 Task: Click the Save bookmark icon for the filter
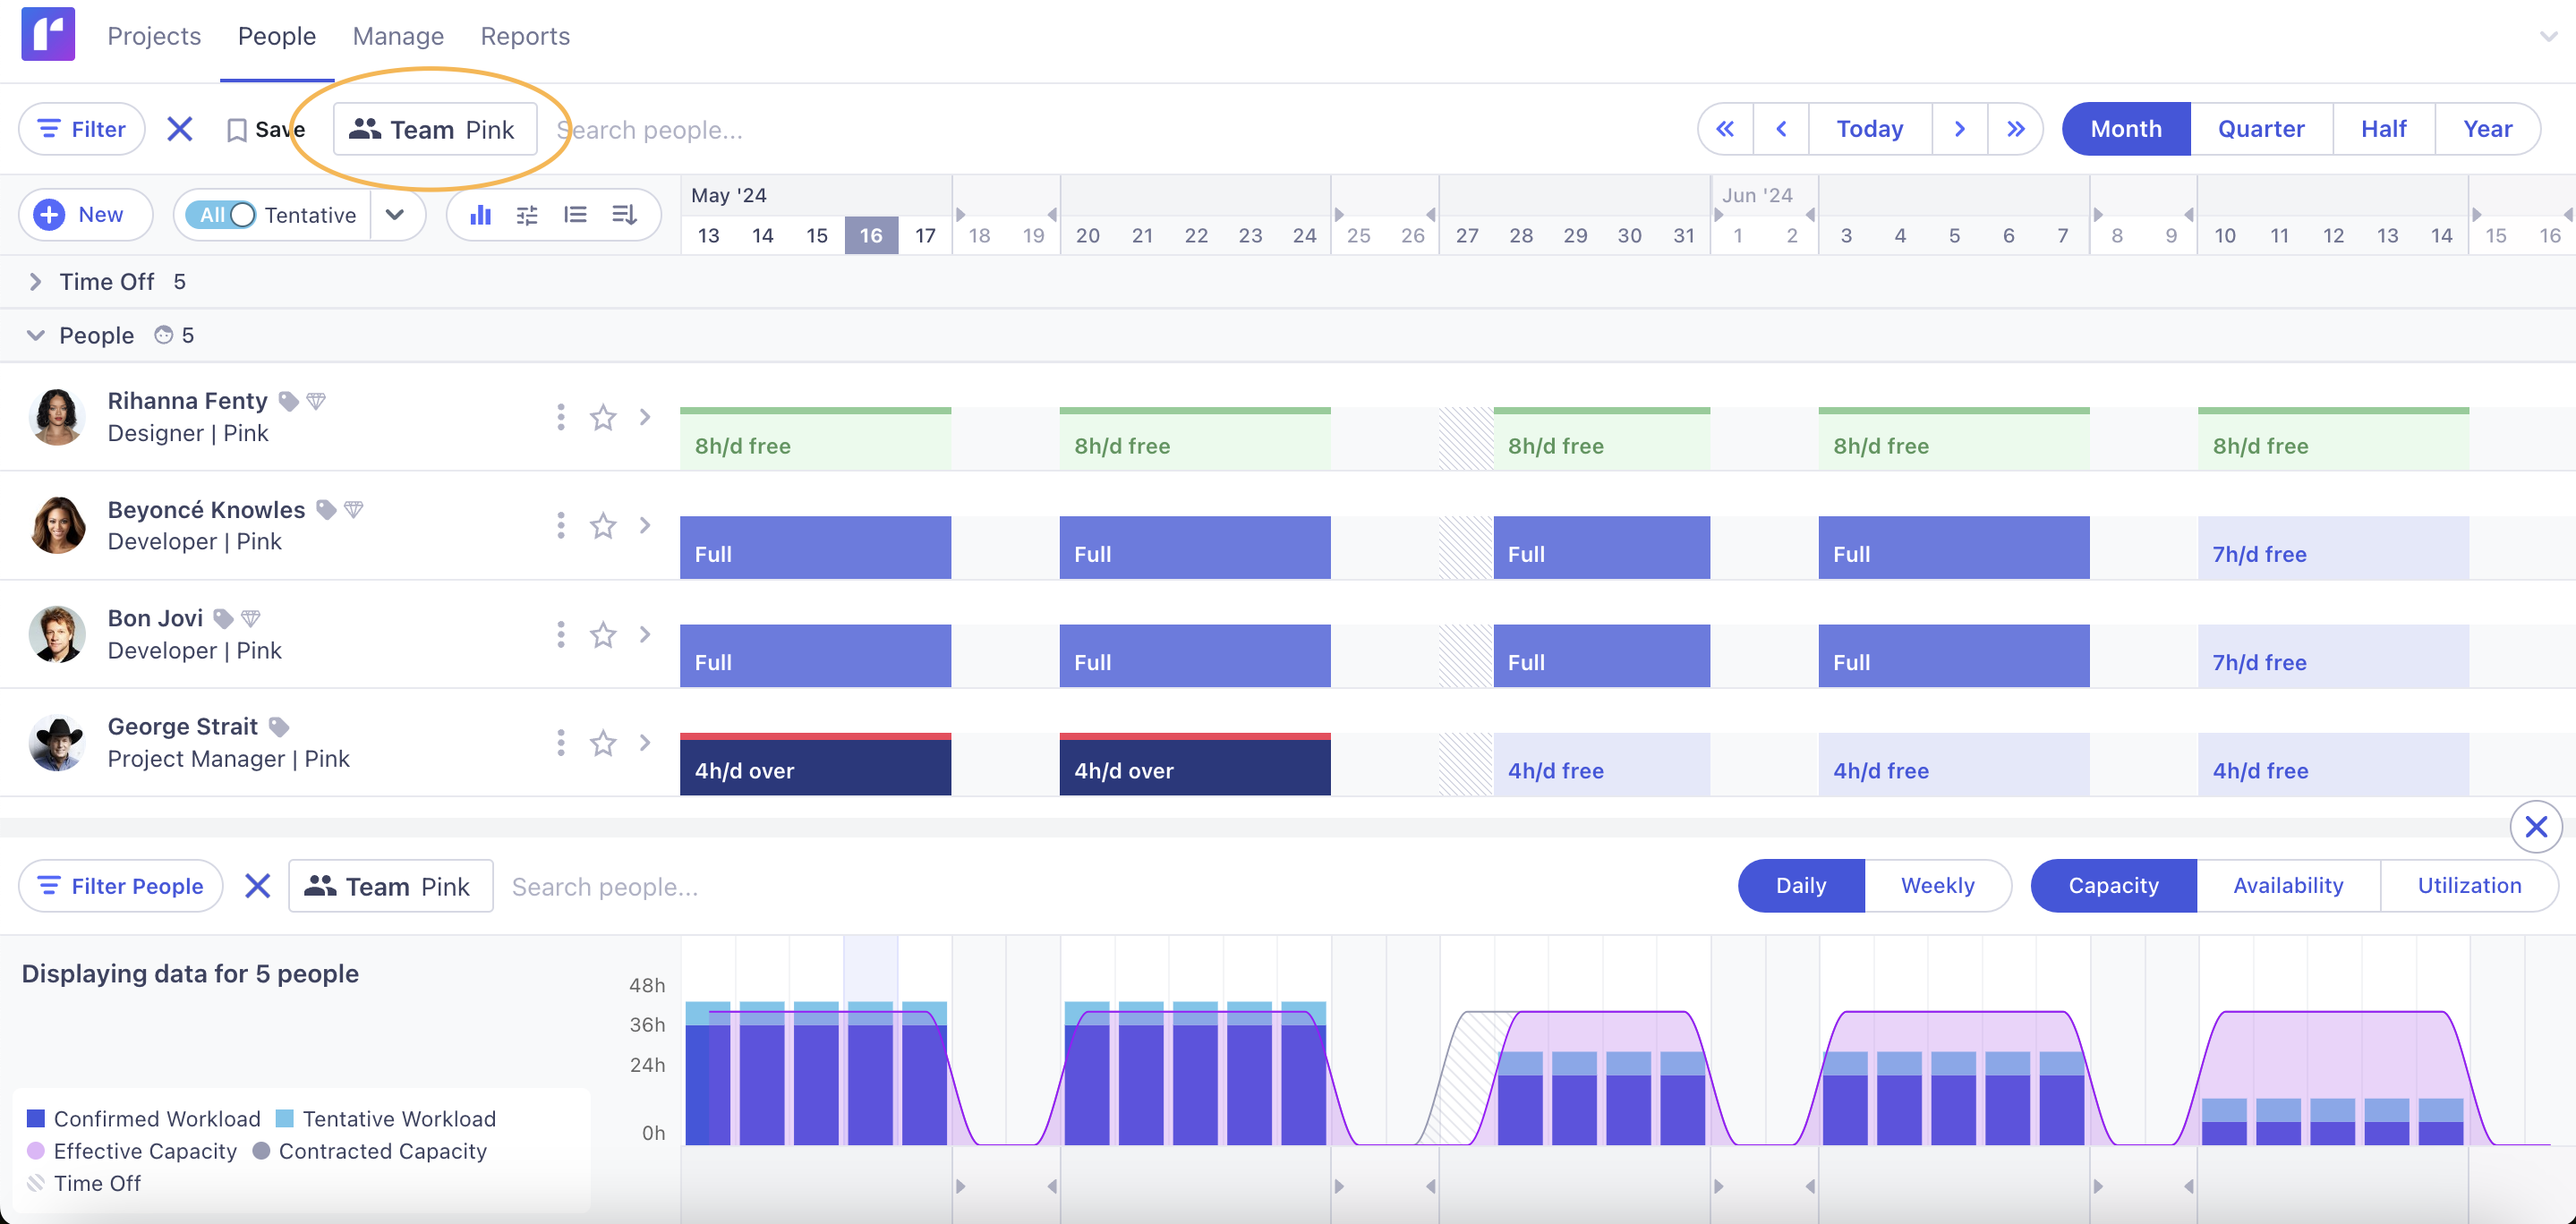pos(237,129)
